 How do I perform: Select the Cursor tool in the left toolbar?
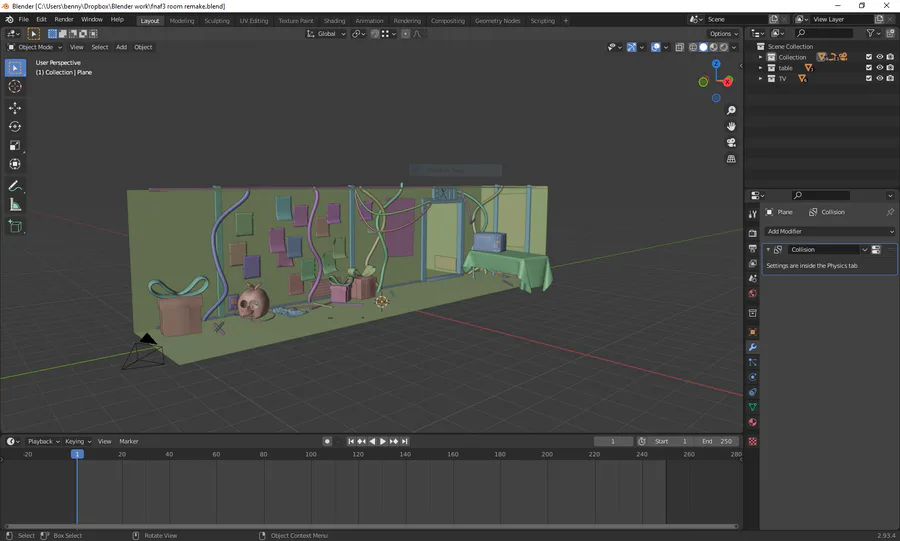[15, 87]
